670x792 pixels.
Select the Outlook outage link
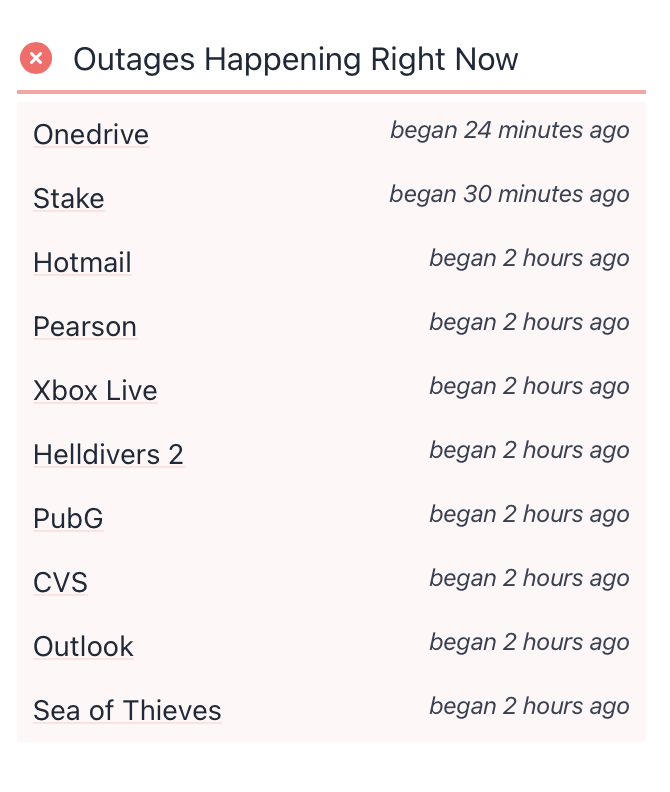(x=83, y=647)
